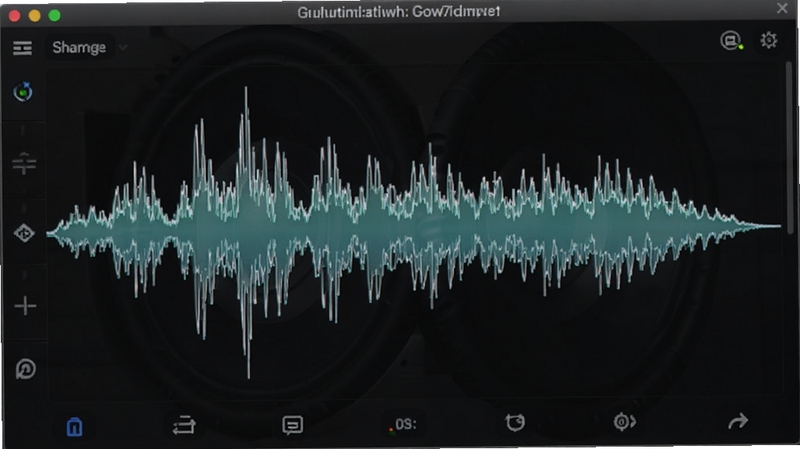Click the timer/alarm icon in bottom bar

515,422
